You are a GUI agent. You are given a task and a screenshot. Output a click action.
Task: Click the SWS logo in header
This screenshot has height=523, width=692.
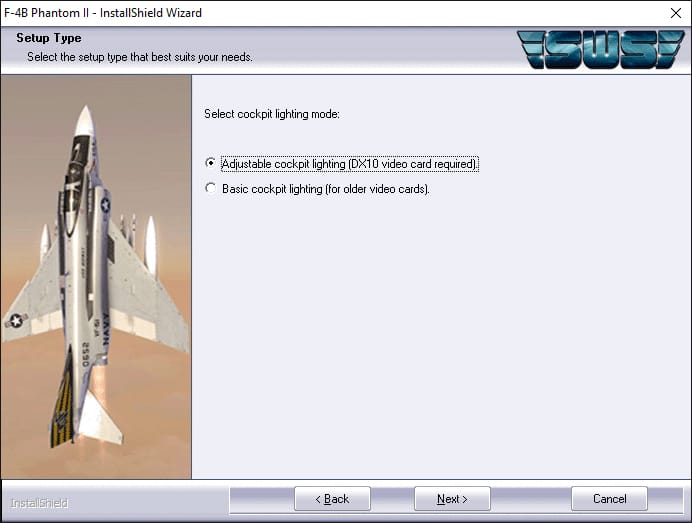tap(600, 49)
